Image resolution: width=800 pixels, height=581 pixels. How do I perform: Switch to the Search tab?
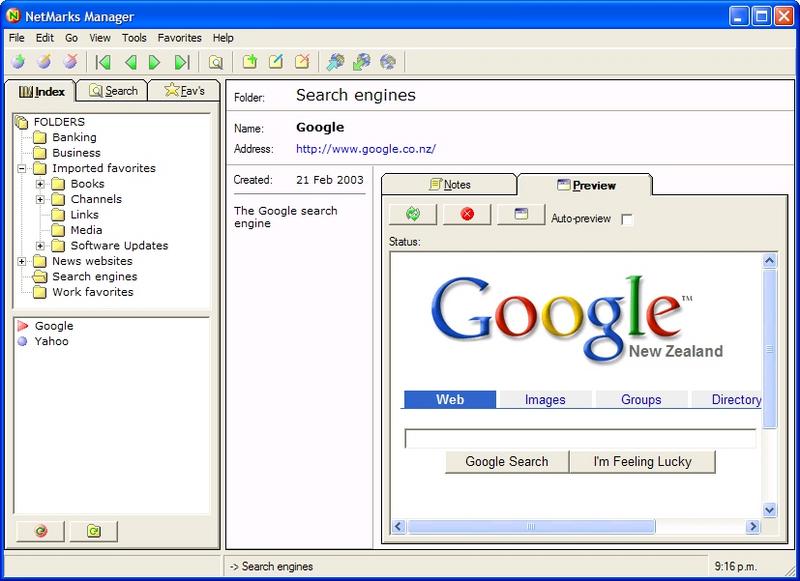click(x=113, y=91)
